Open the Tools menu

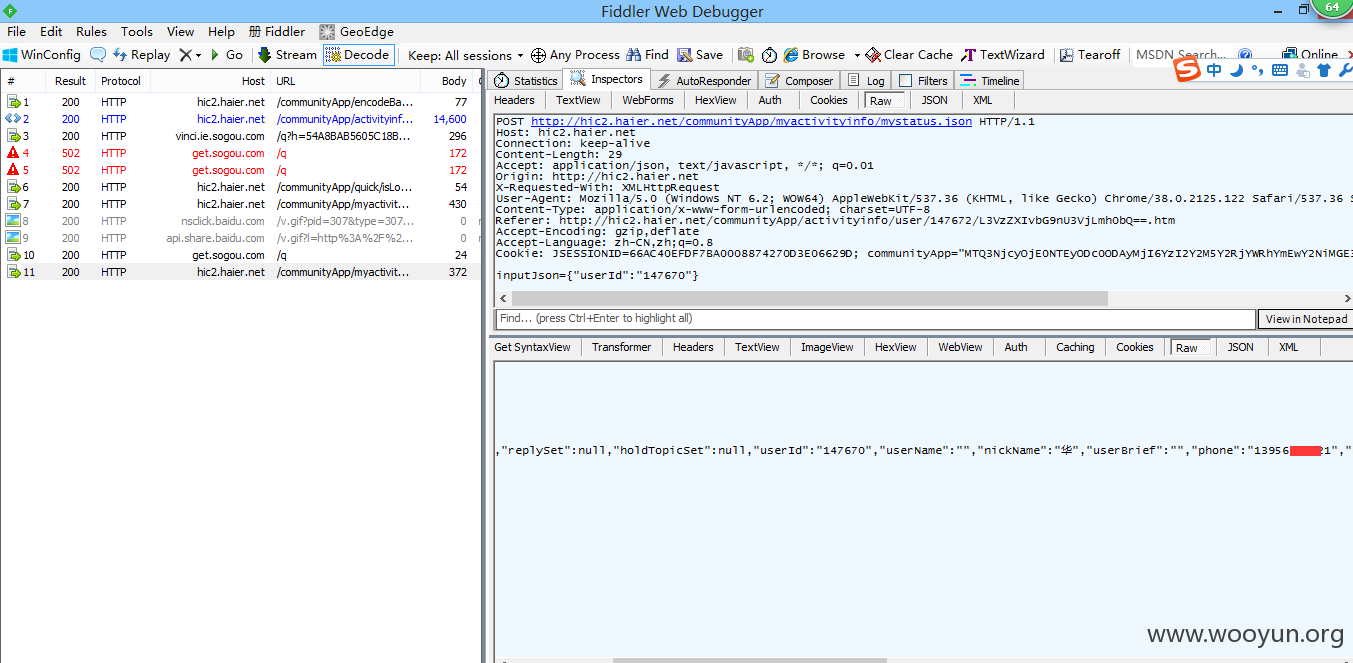click(x=137, y=31)
